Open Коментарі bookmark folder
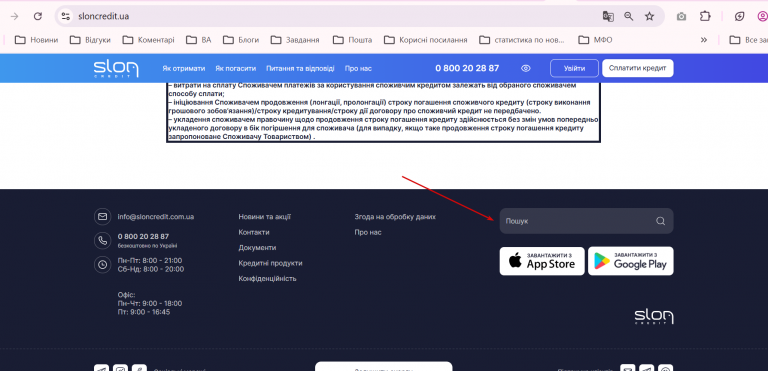The width and height of the screenshot is (768, 371). [148, 40]
